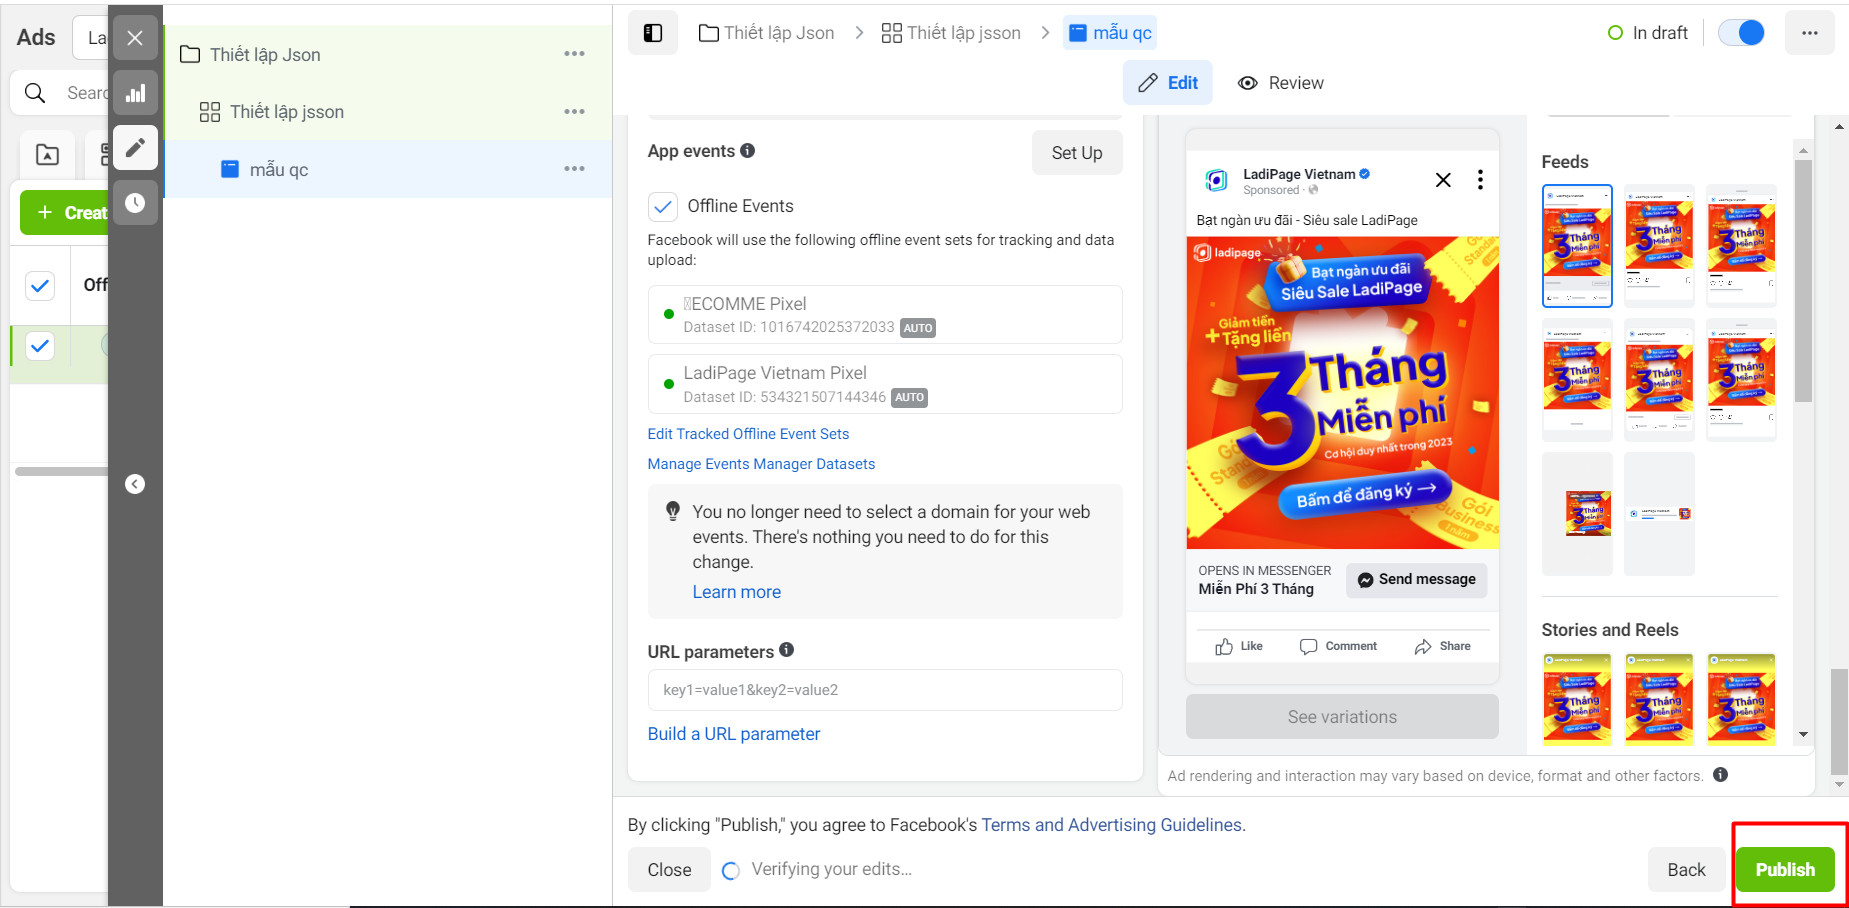Click the URL parameters input field
The image size is (1849, 908).
click(885, 690)
